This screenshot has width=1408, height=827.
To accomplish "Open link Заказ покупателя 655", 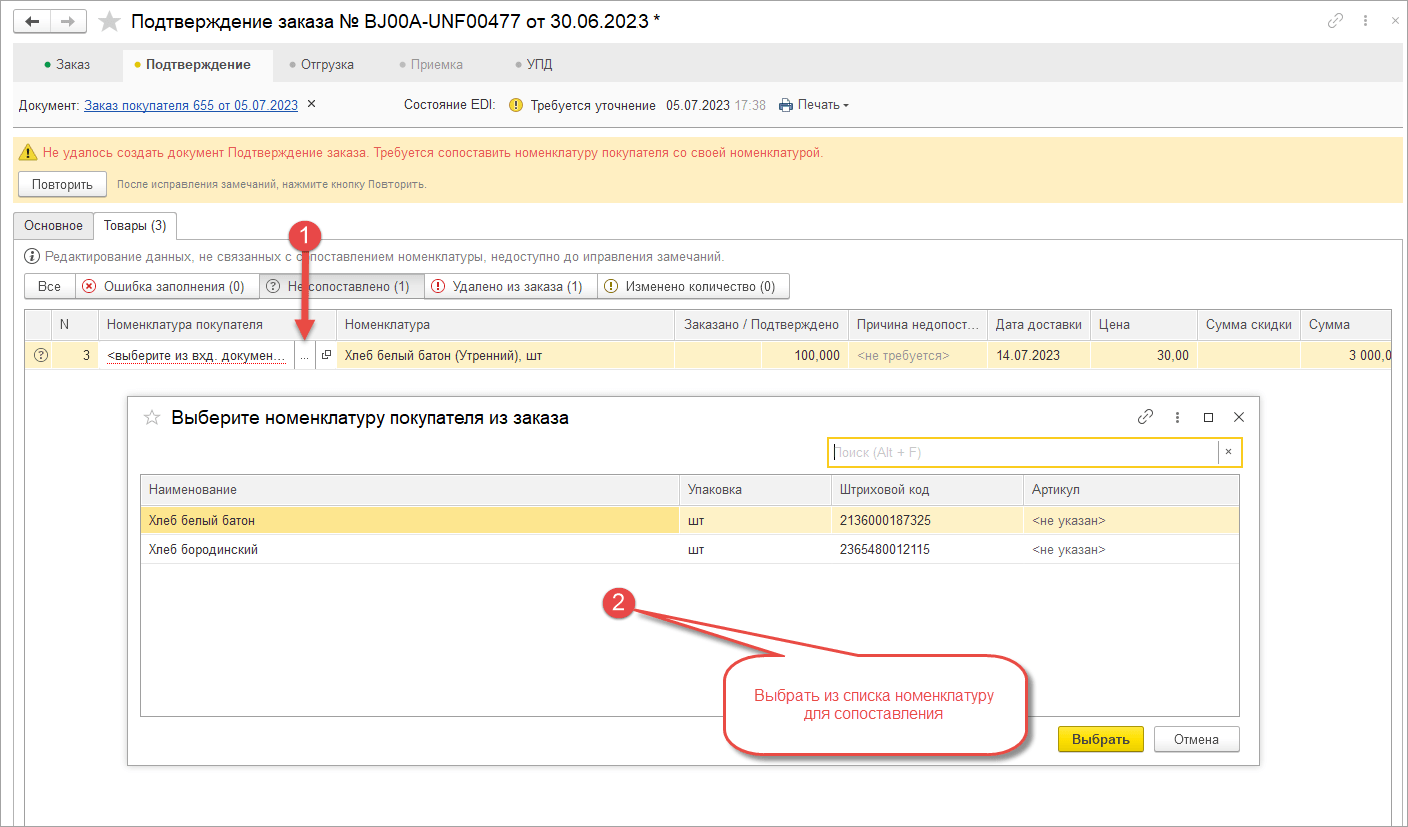I will 190,105.
